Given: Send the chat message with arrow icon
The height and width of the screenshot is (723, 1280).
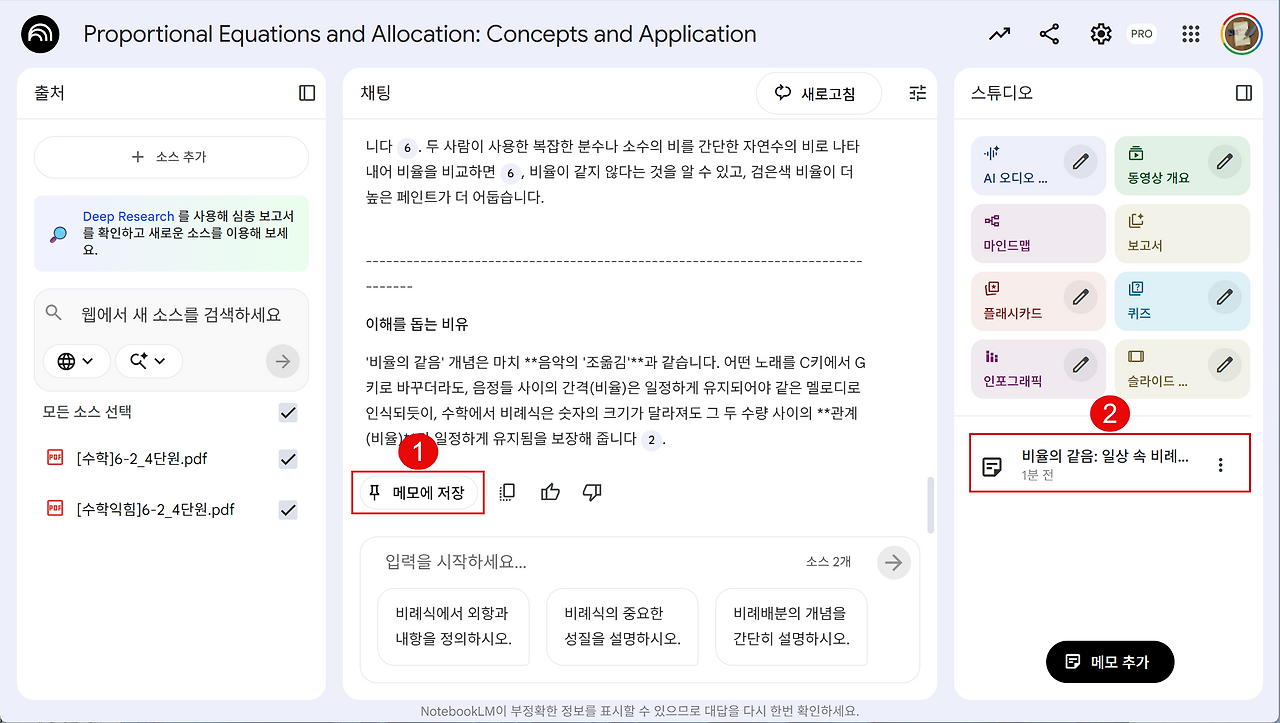Looking at the screenshot, I should click(894, 563).
